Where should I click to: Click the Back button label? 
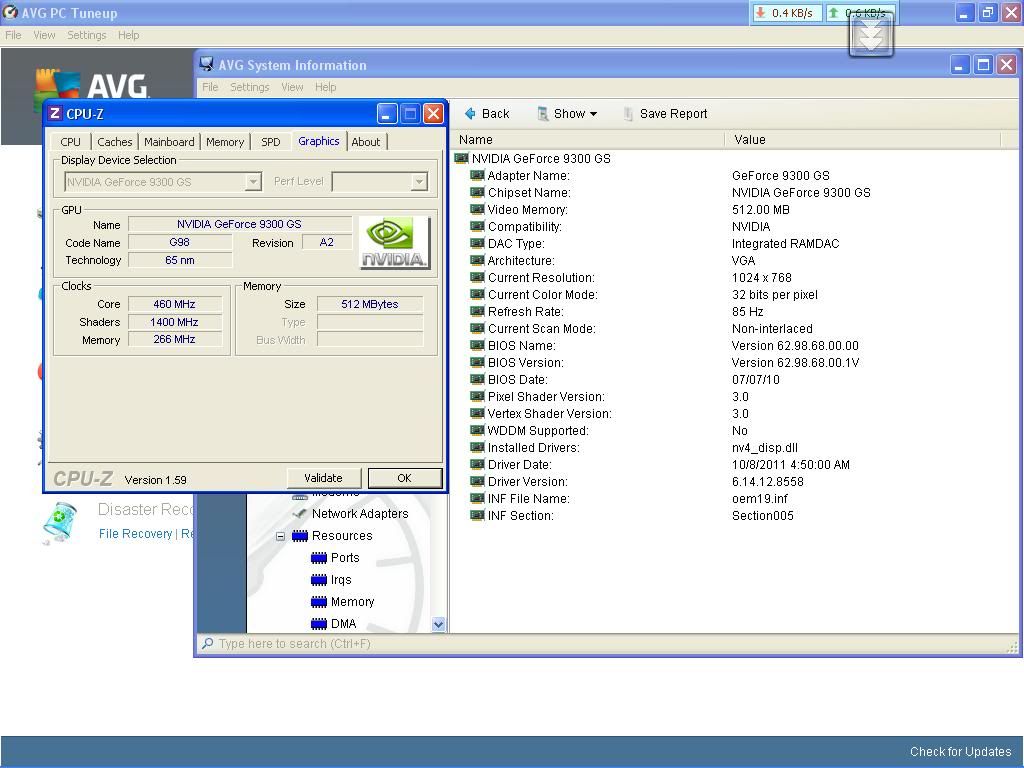(x=496, y=114)
